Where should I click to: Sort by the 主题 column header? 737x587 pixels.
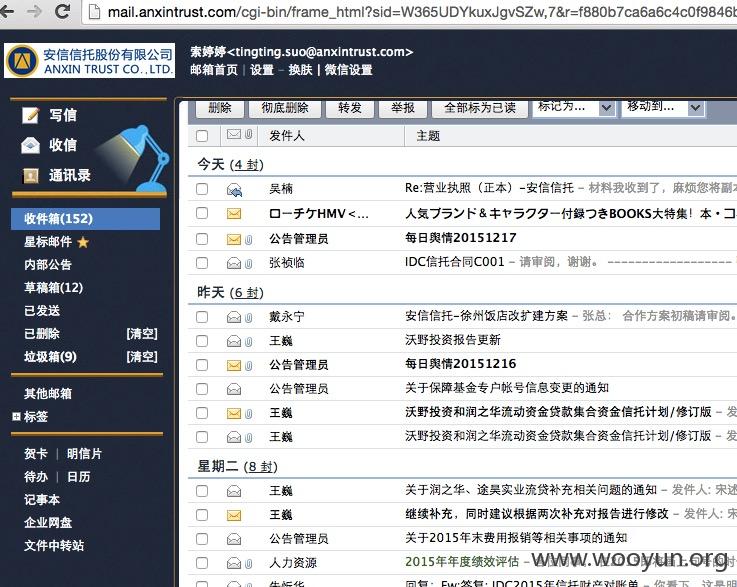[x=428, y=136]
